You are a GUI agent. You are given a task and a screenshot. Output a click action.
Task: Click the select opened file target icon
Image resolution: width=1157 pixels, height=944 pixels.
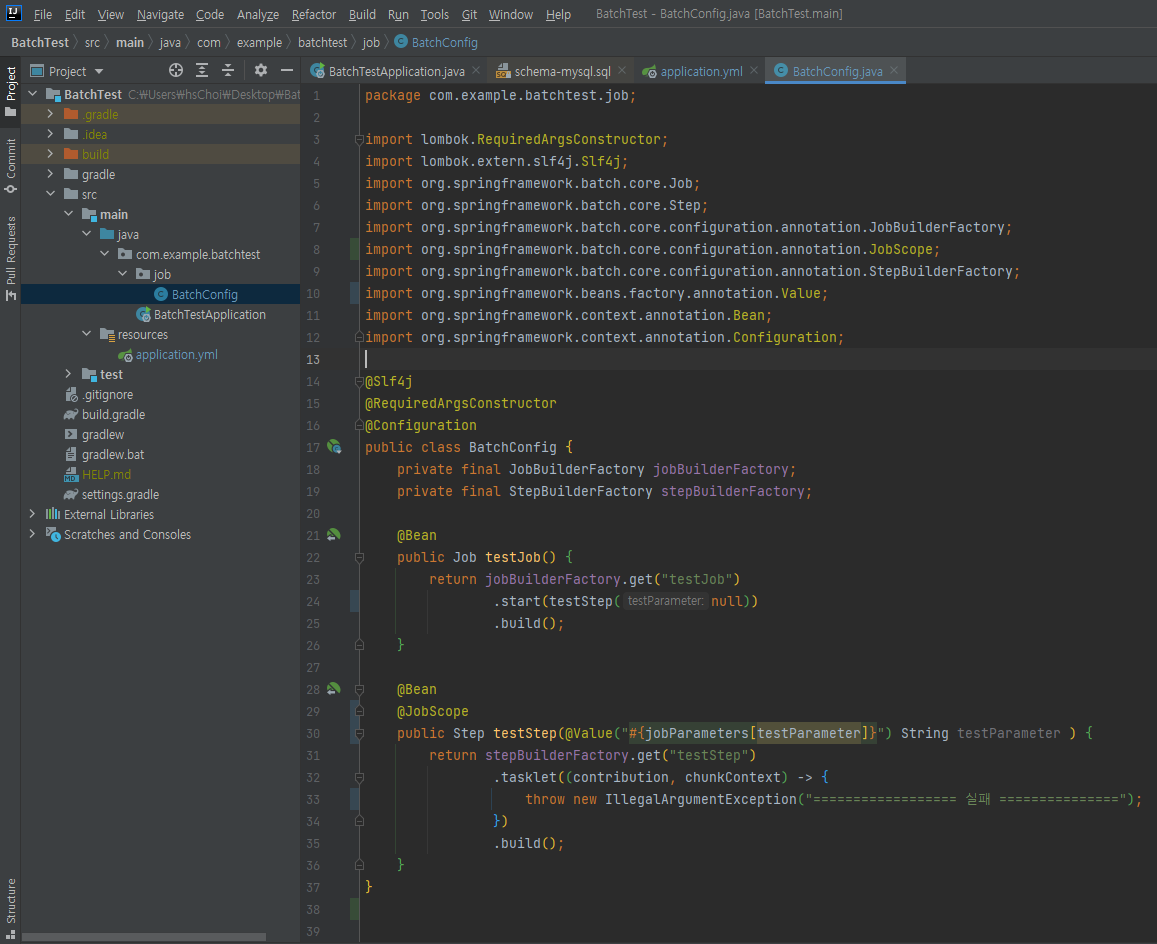click(176, 70)
